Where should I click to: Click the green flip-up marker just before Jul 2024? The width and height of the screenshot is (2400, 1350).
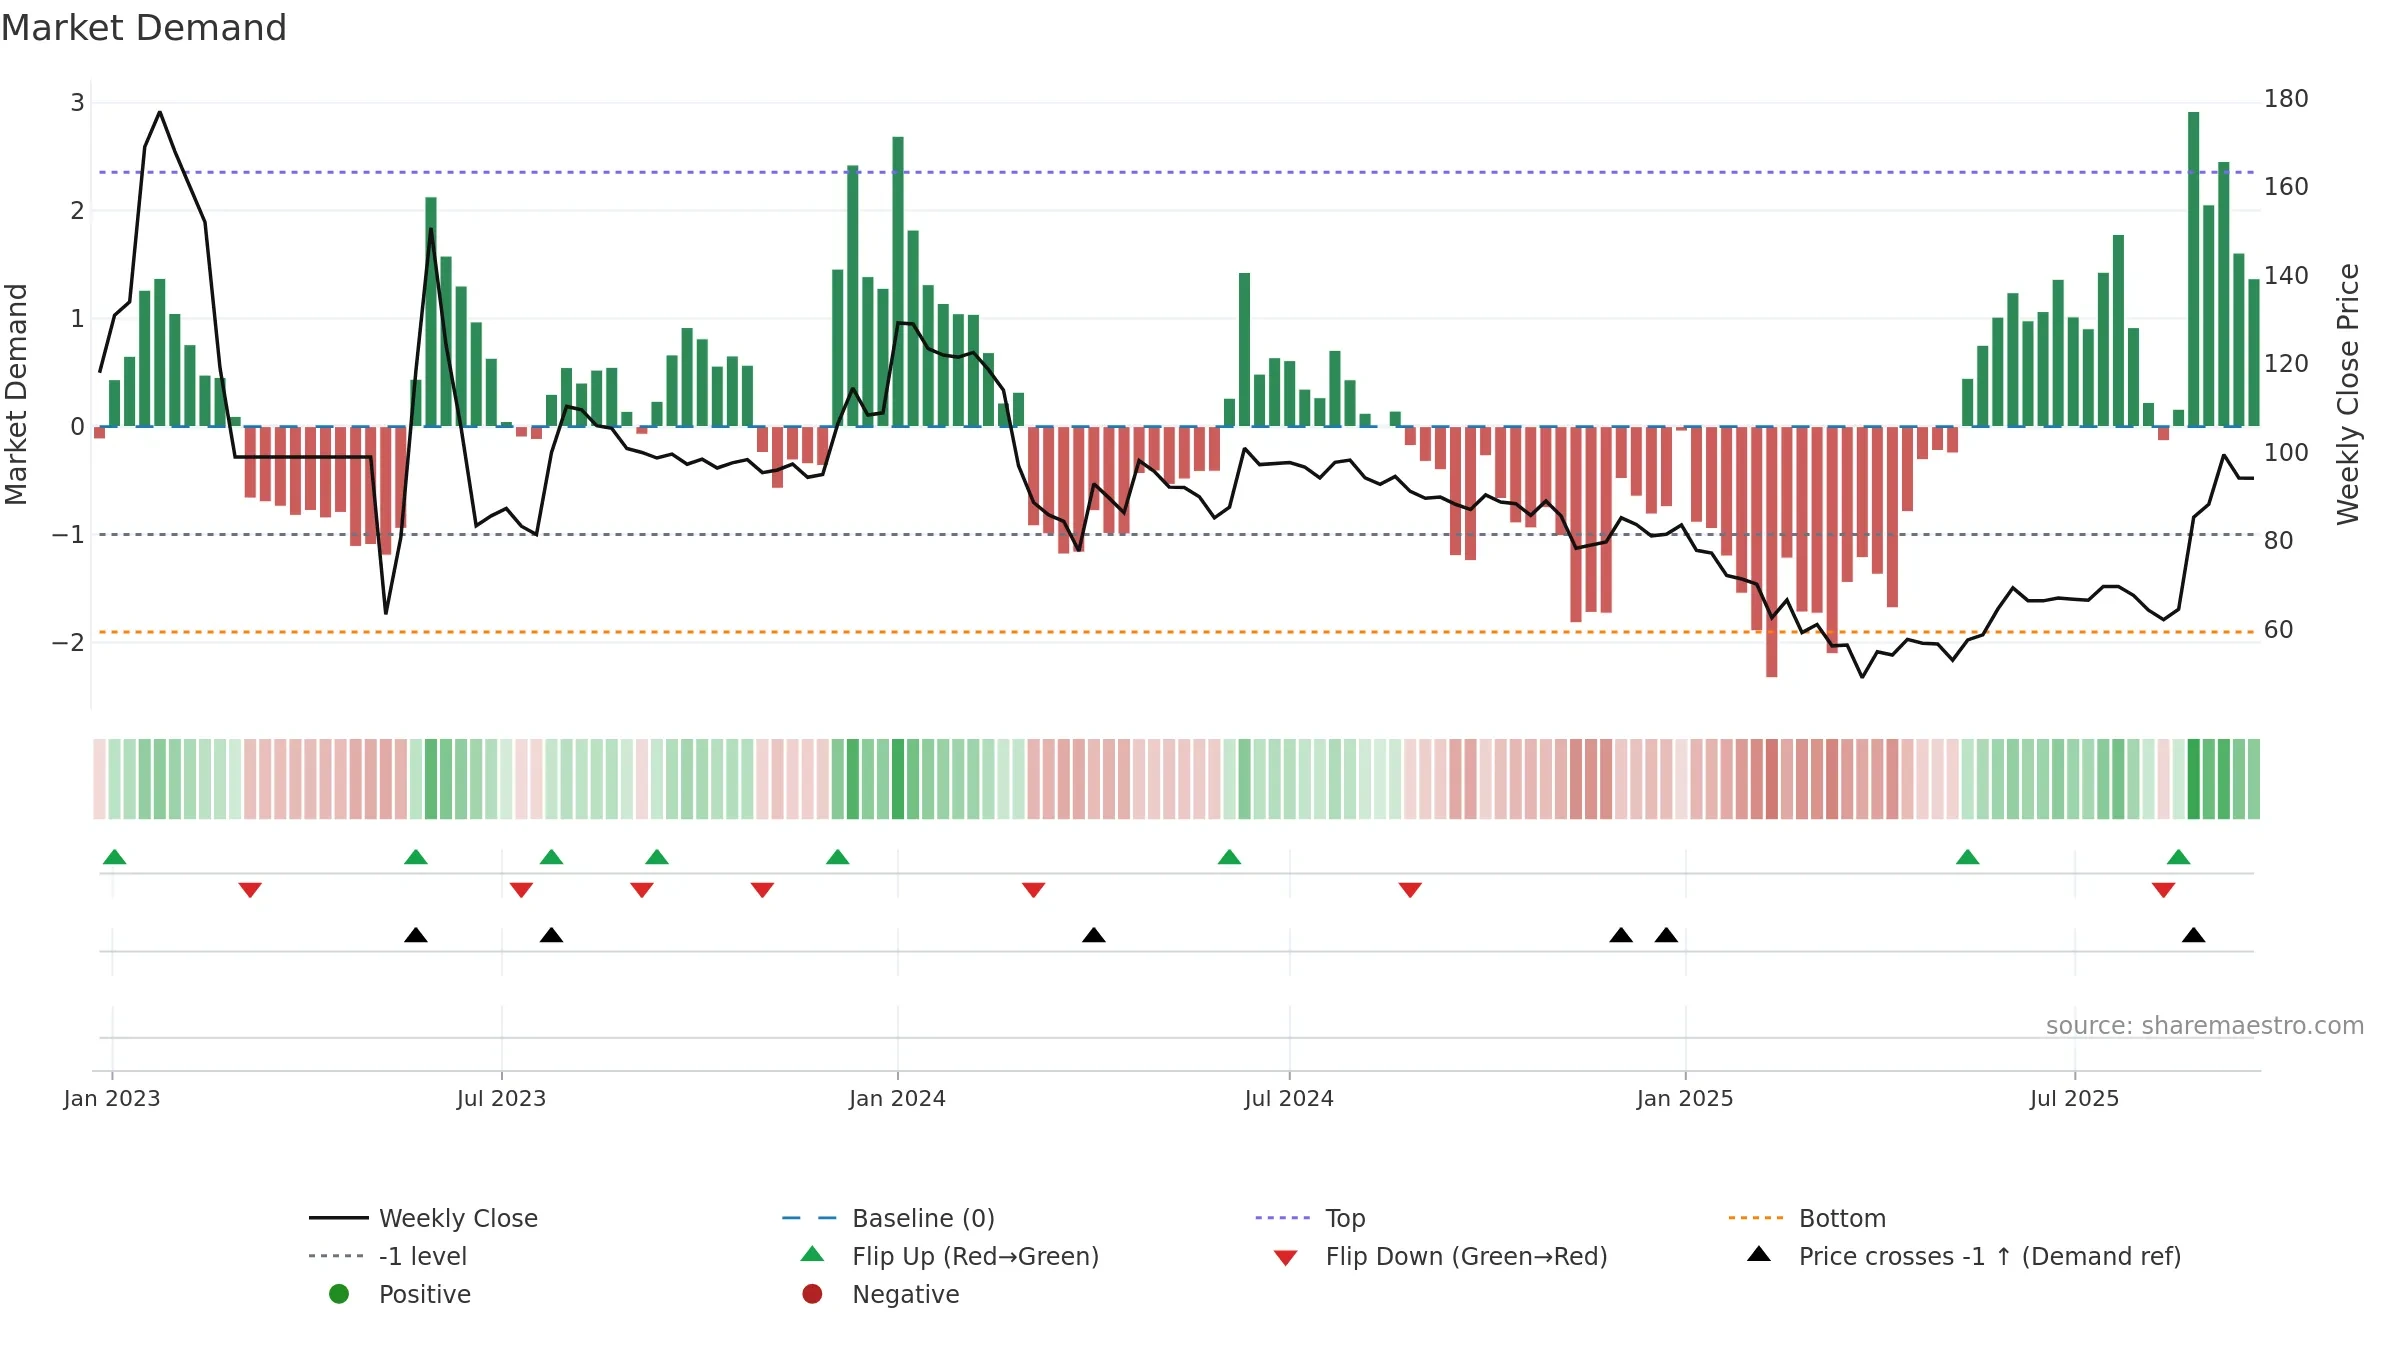(1230, 857)
